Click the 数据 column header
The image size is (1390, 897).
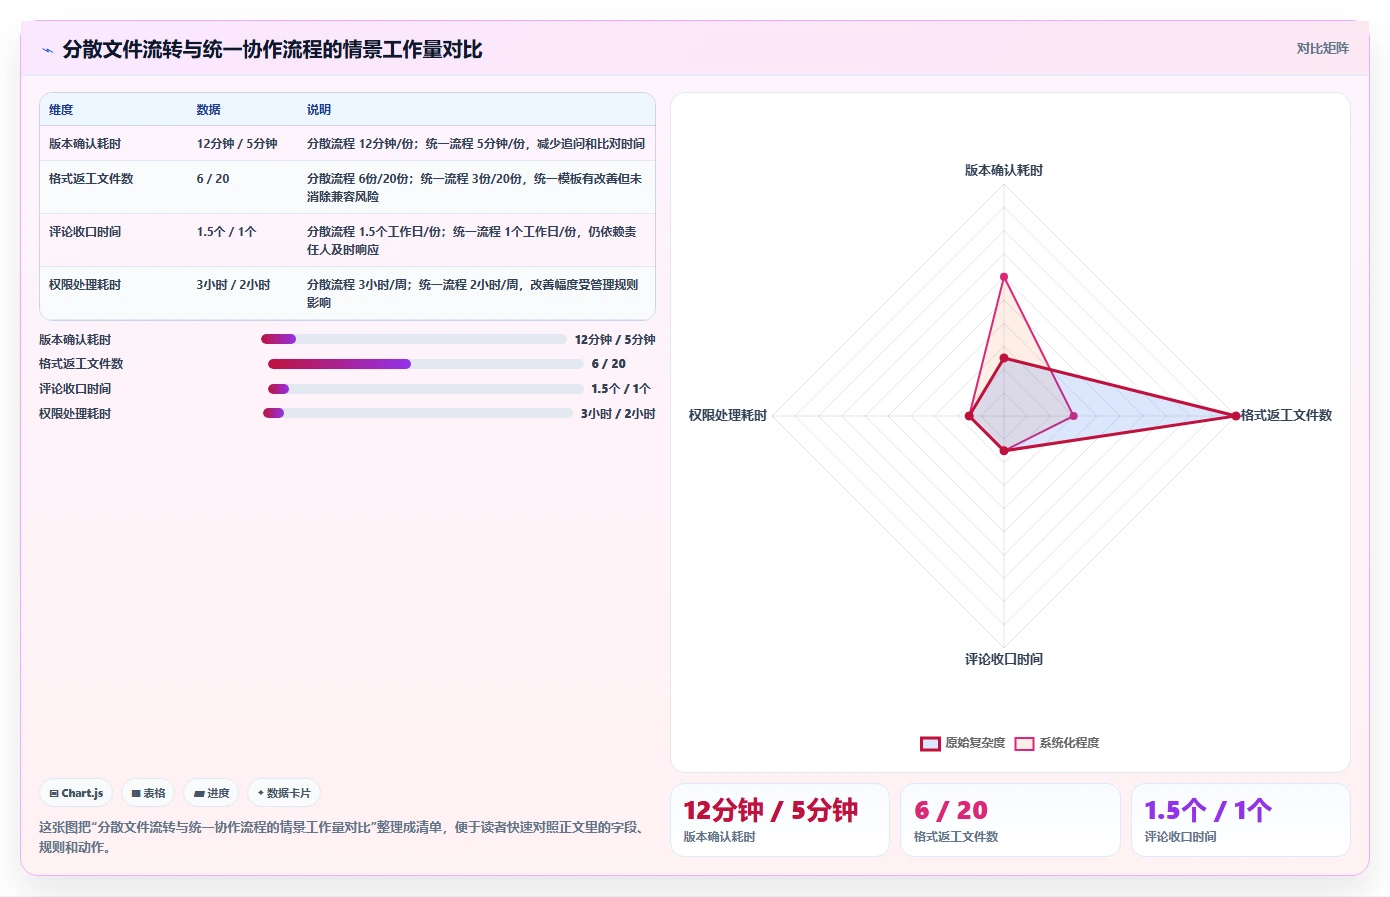(208, 110)
